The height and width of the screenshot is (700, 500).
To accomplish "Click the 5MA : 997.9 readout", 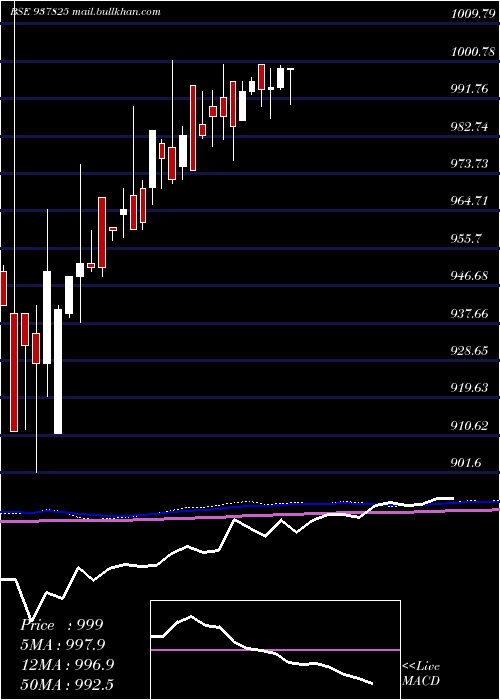I will tap(65, 645).
